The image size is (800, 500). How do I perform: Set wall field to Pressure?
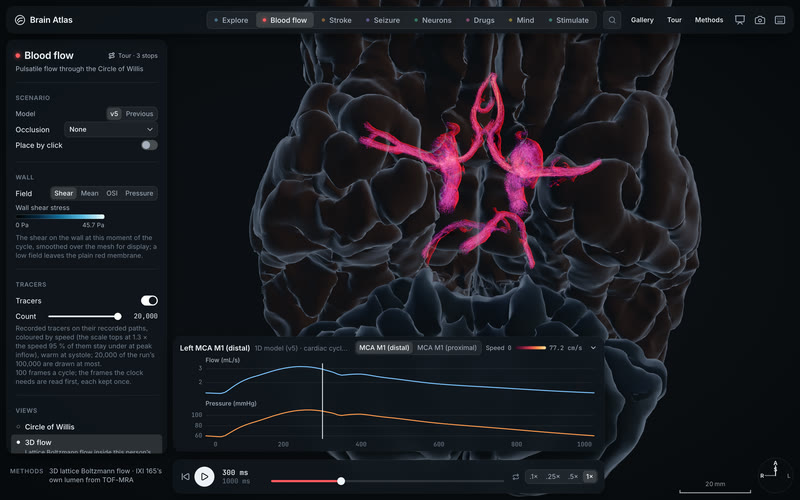click(x=139, y=193)
